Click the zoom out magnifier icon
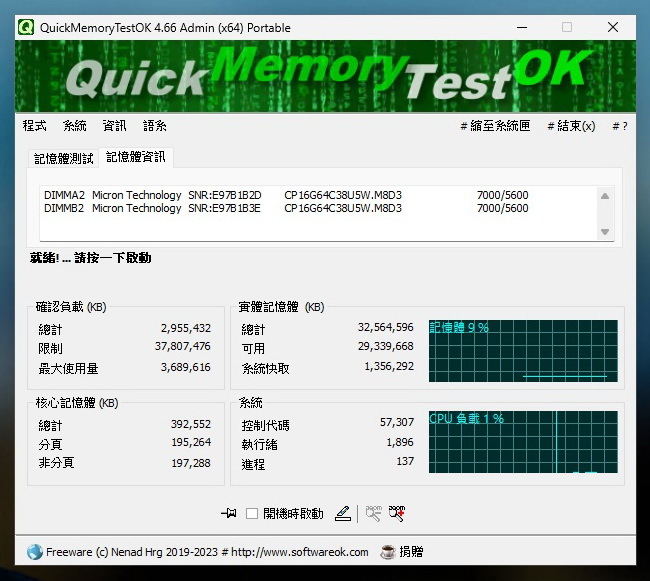650x581 pixels. [x=374, y=513]
